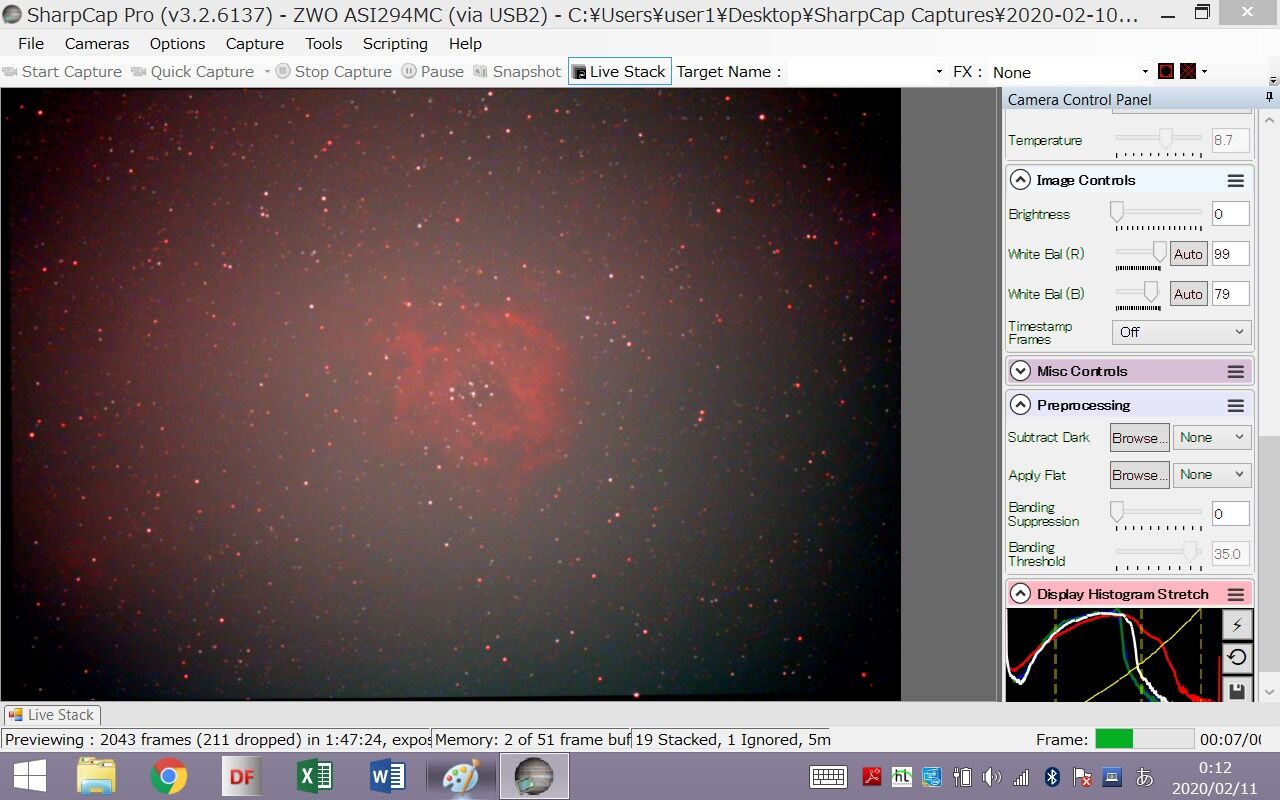1280x800 pixels.
Task: Open the Options menu
Action: point(177,44)
